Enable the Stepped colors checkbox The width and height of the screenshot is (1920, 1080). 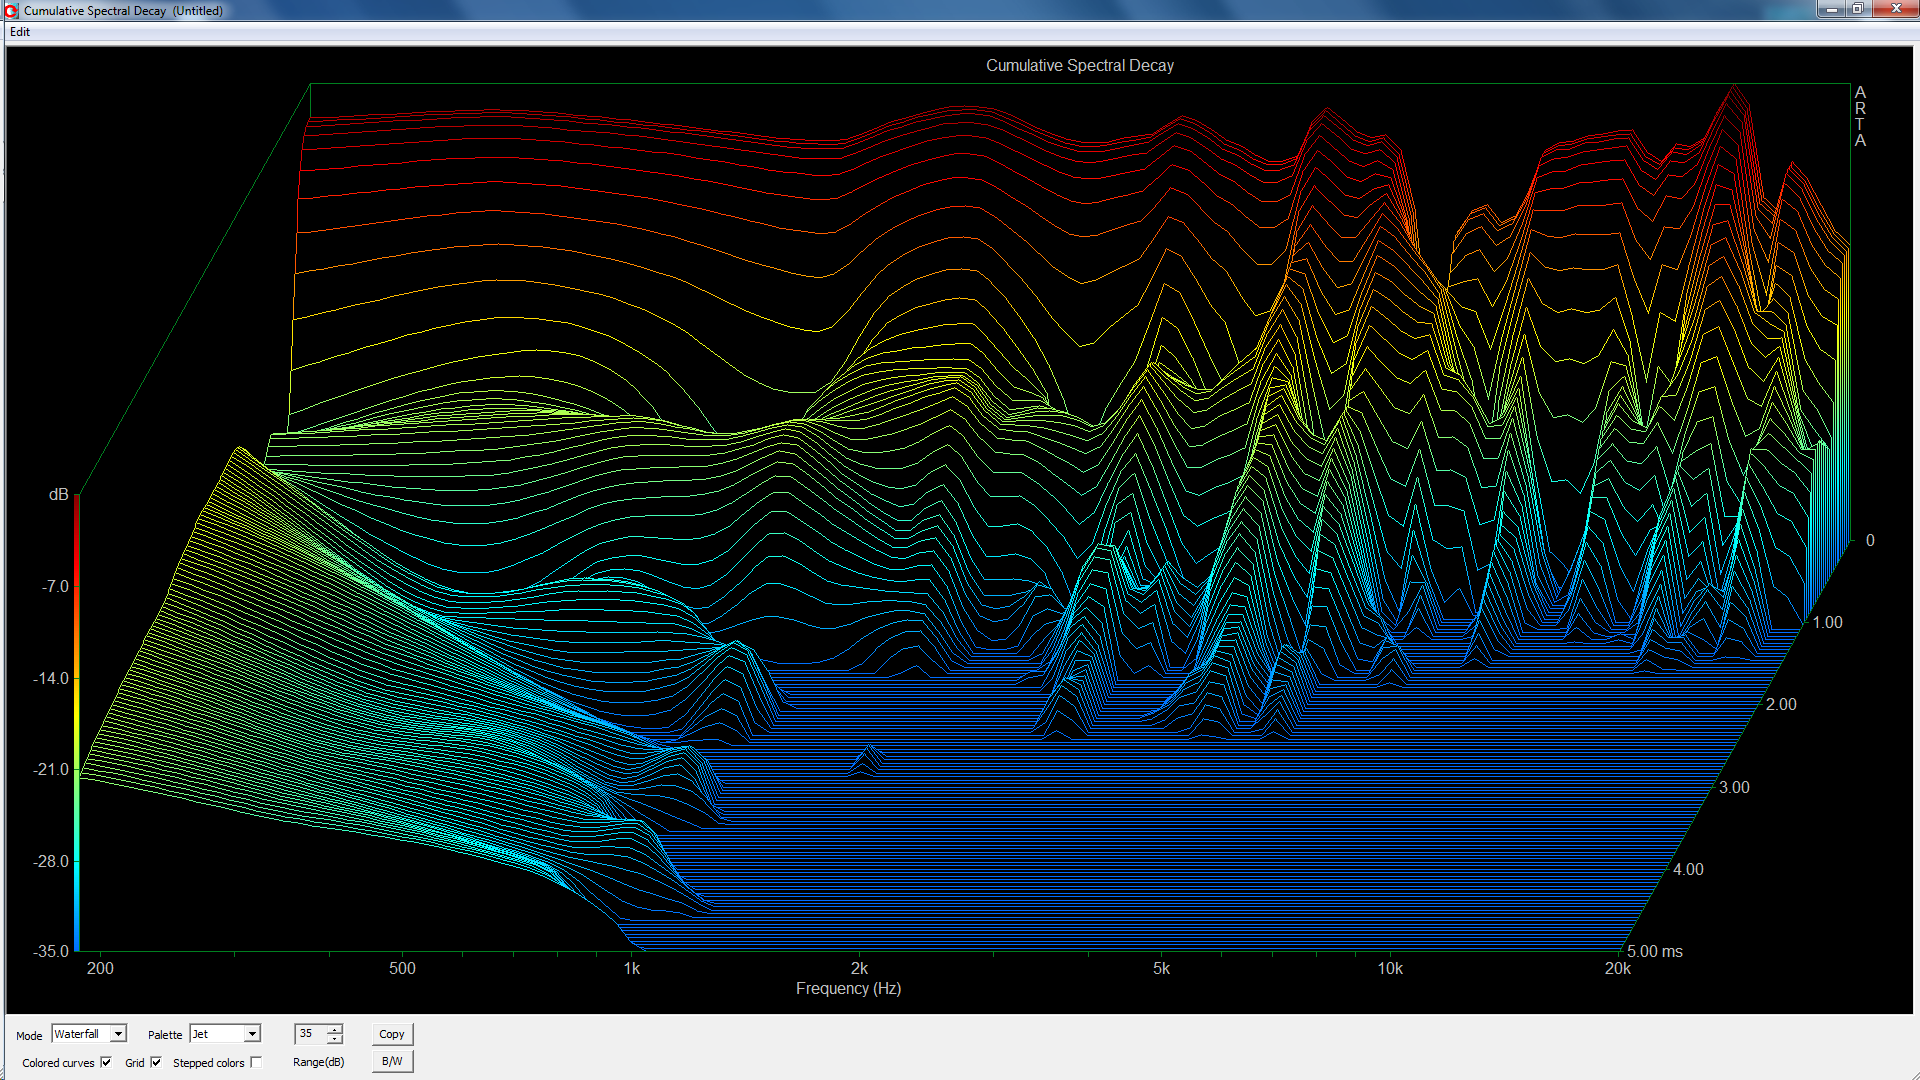coord(256,1062)
